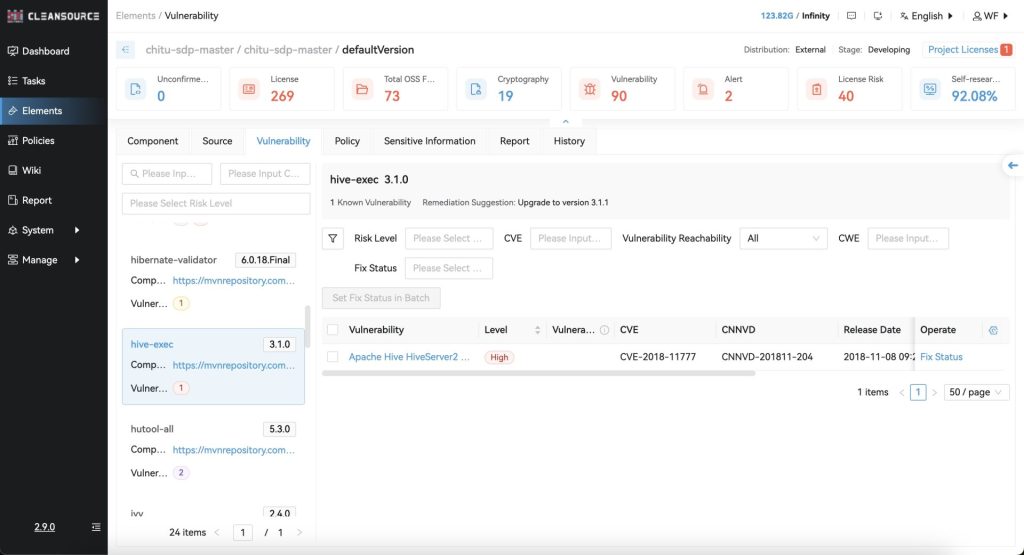Tick the checkbox for Apache Hive HiveServer2 row
The width and height of the screenshot is (1024, 555).
(x=333, y=357)
